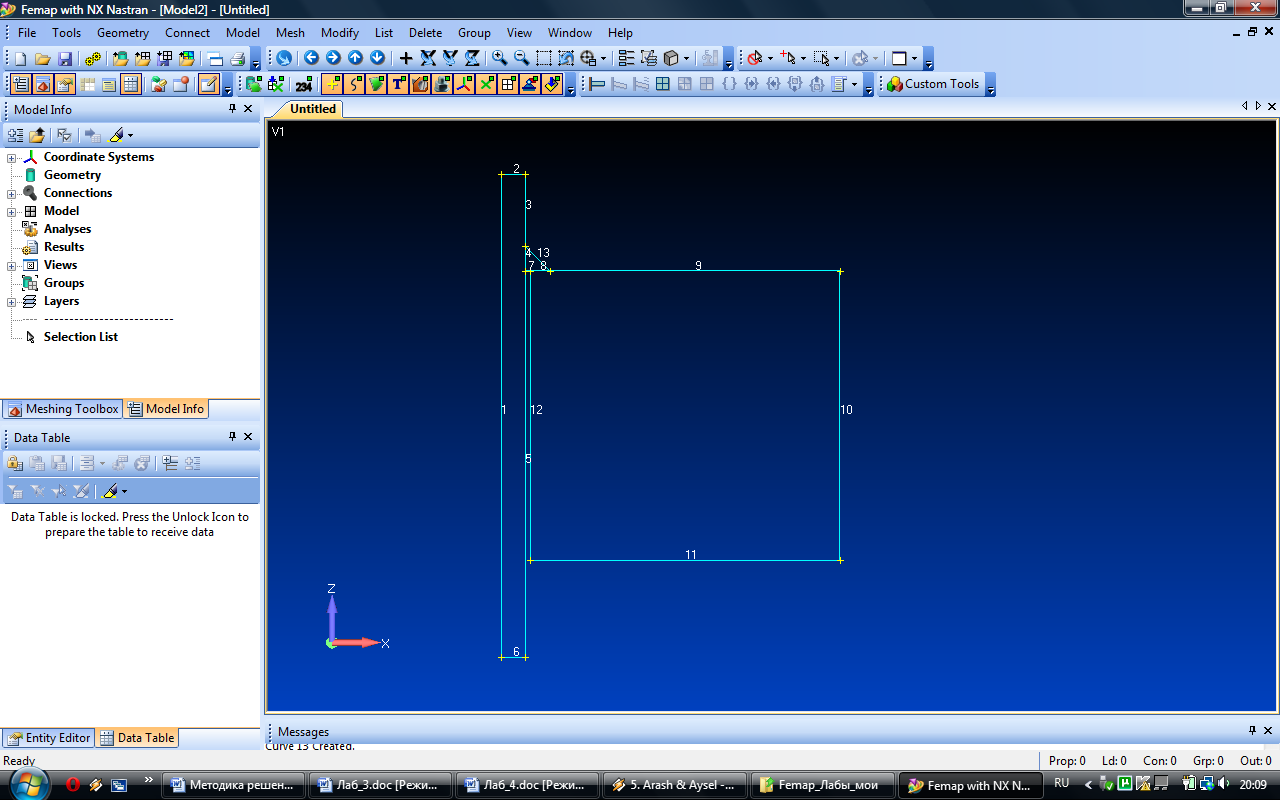Click the checklist icon in Model Info toolbar
The width and height of the screenshot is (1280, 800).
[64, 135]
